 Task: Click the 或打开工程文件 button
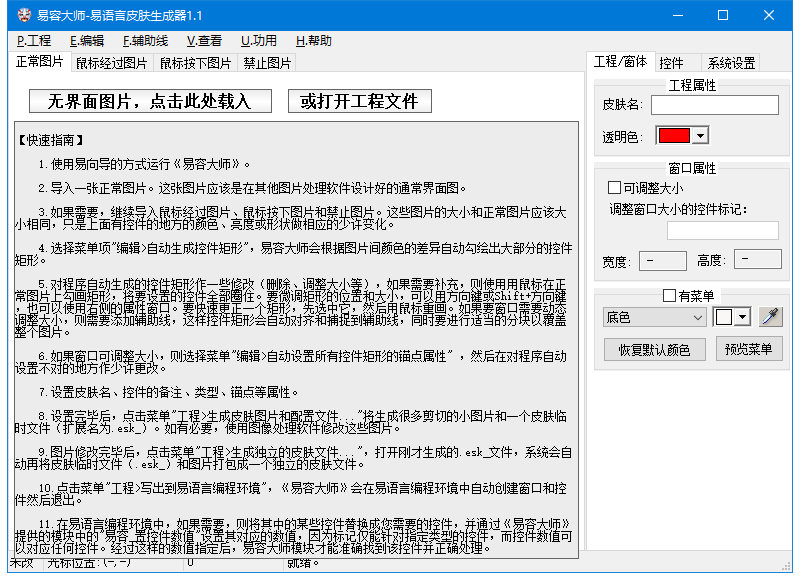point(360,101)
